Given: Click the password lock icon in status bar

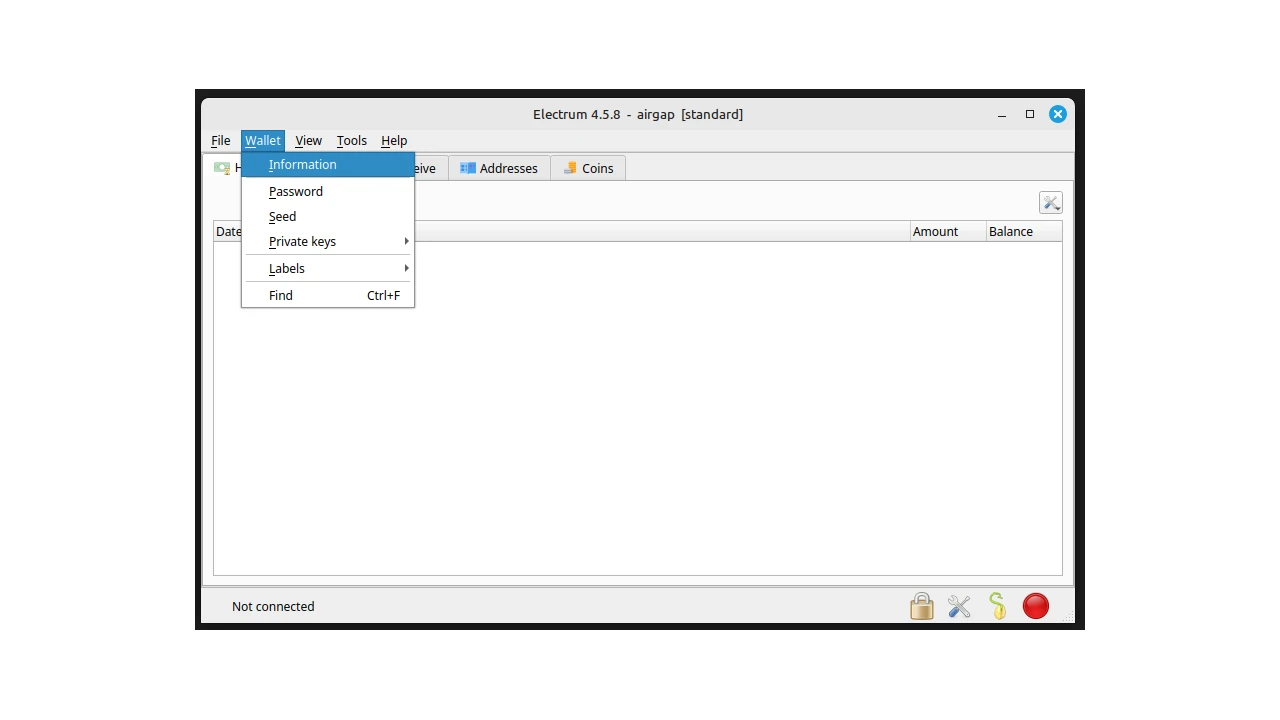Looking at the screenshot, I should [x=921, y=606].
